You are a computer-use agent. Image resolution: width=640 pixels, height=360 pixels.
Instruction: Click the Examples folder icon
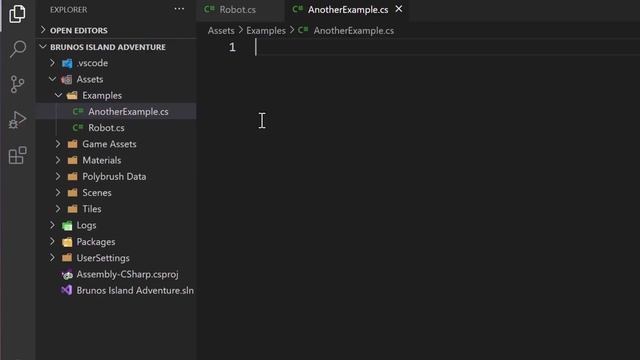click(72, 96)
